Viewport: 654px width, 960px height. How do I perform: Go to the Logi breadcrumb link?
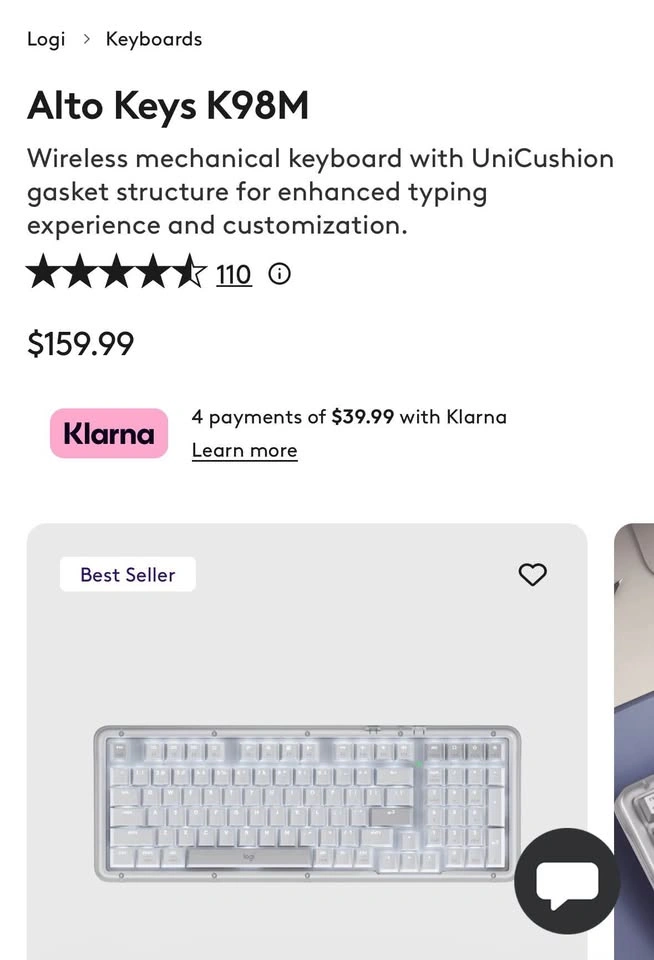tap(46, 39)
